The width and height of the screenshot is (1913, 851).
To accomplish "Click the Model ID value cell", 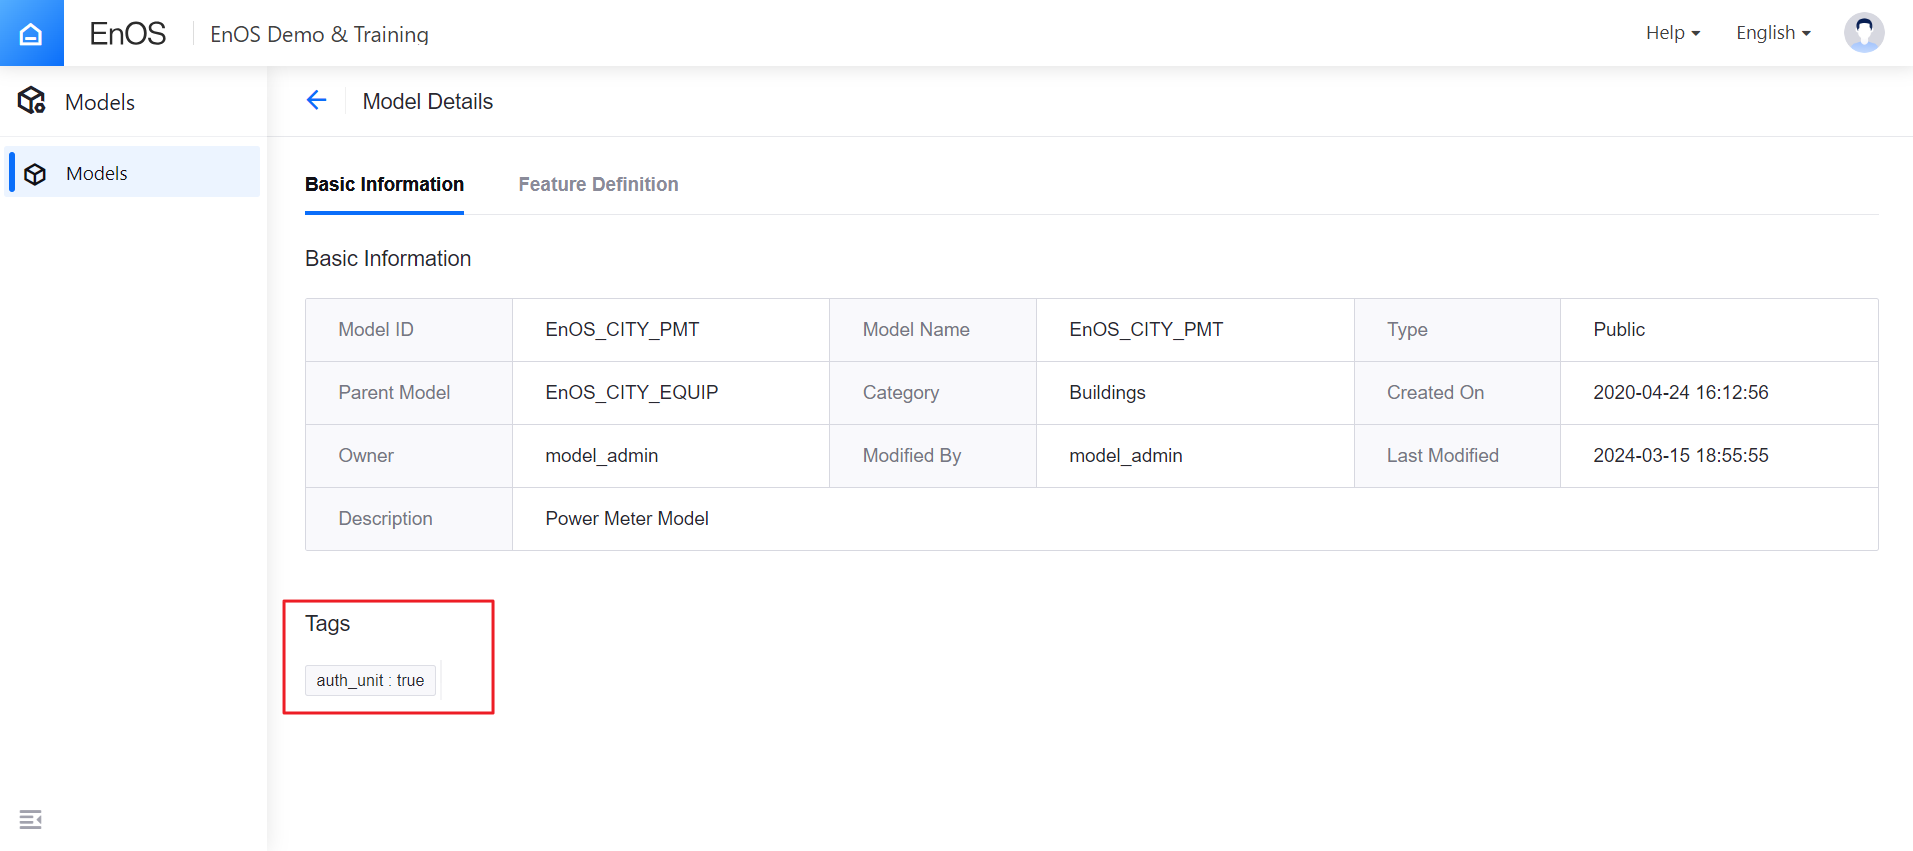I will click(x=622, y=329).
